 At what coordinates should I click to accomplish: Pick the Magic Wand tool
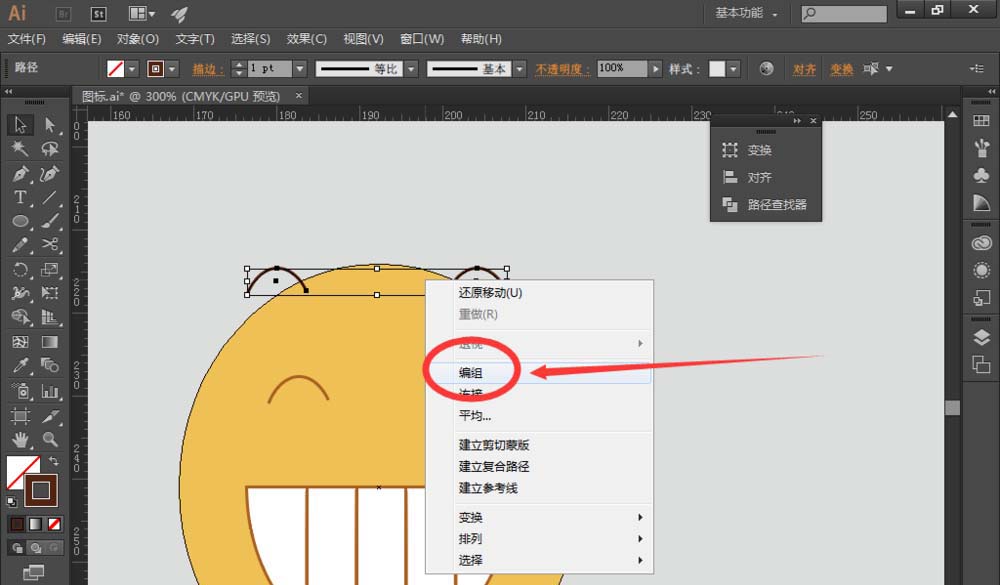(20, 149)
